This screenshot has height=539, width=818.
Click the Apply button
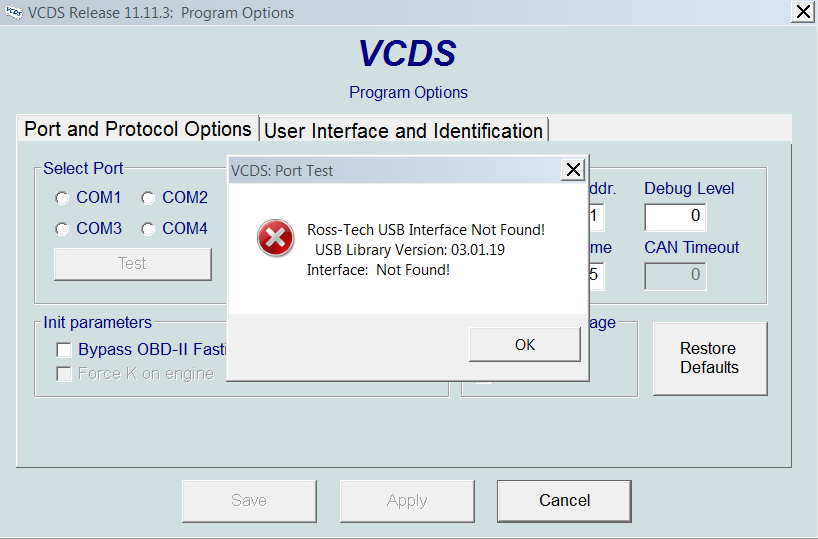pos(407,501)
